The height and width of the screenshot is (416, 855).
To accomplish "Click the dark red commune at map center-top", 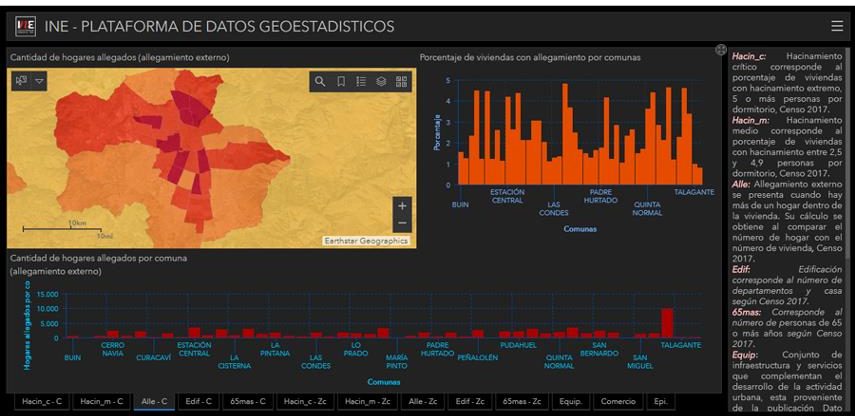I will click(190, 107).
